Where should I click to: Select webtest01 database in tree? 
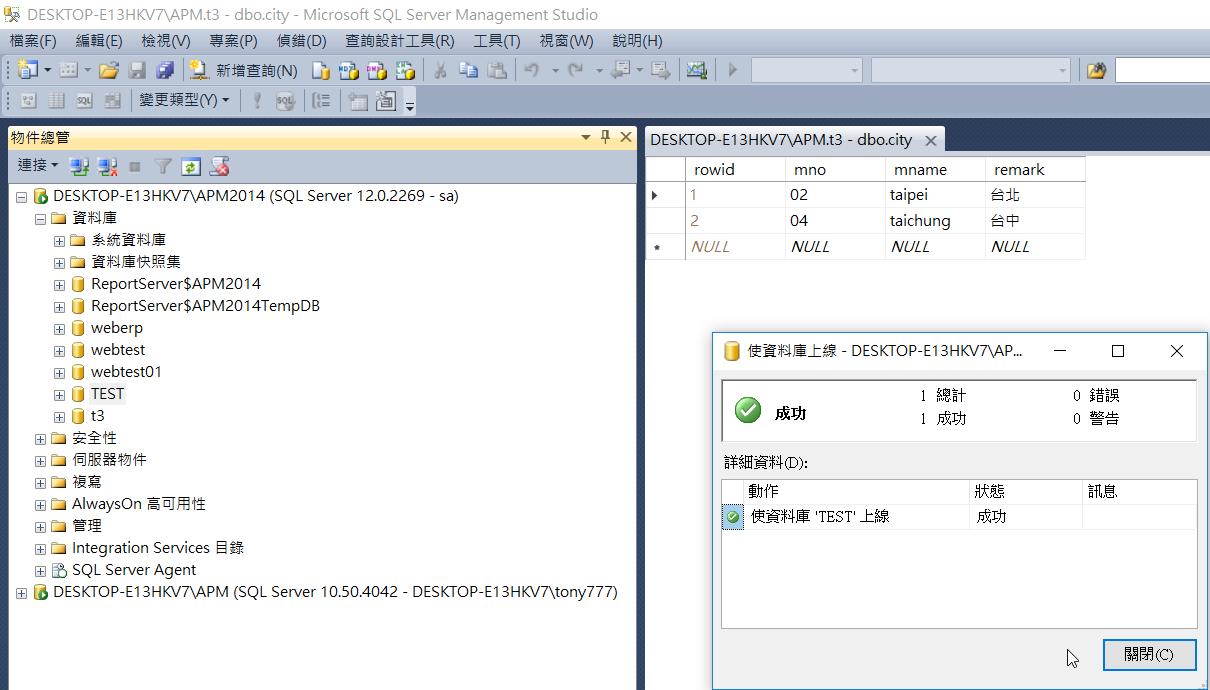(x=126, y=372)
